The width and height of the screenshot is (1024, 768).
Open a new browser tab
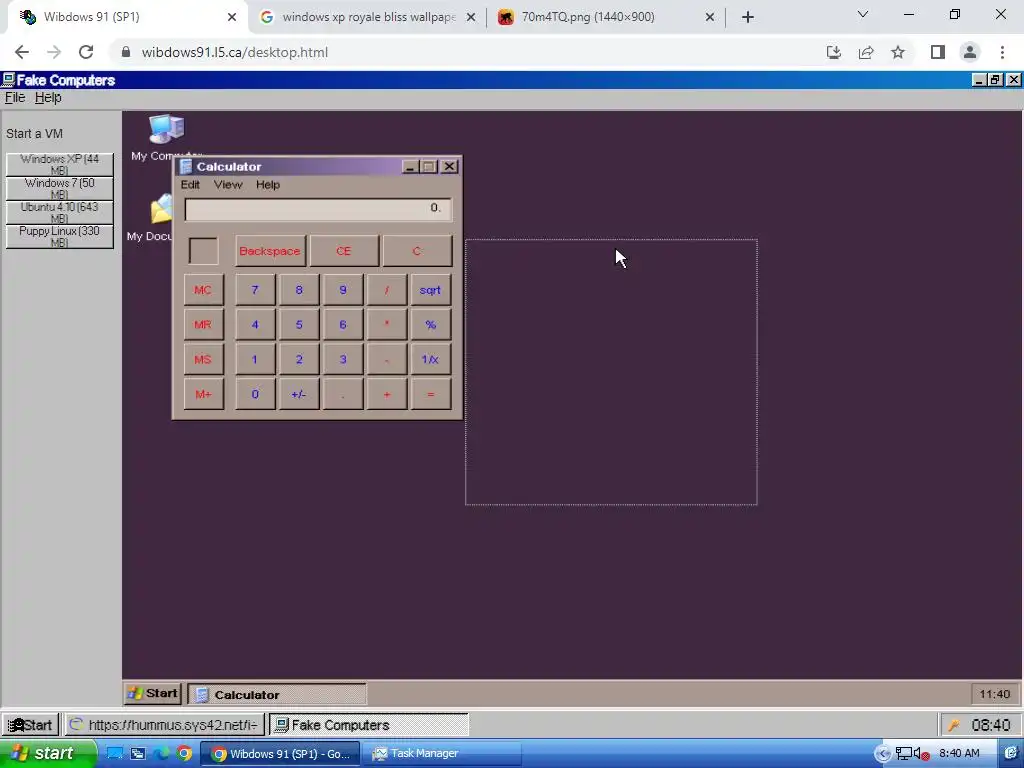point(748,17)
